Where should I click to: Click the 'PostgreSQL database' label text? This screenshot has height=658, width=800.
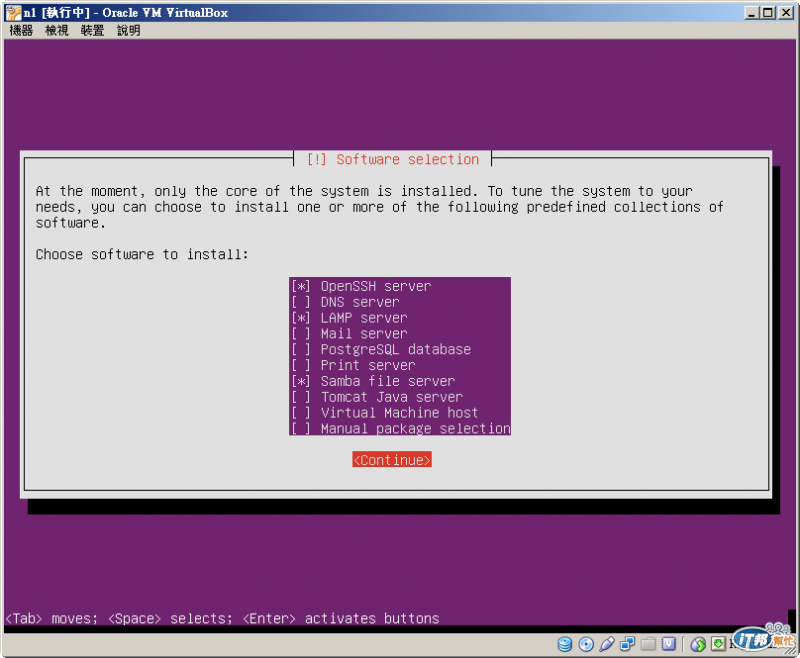click(x=395, y=349)
